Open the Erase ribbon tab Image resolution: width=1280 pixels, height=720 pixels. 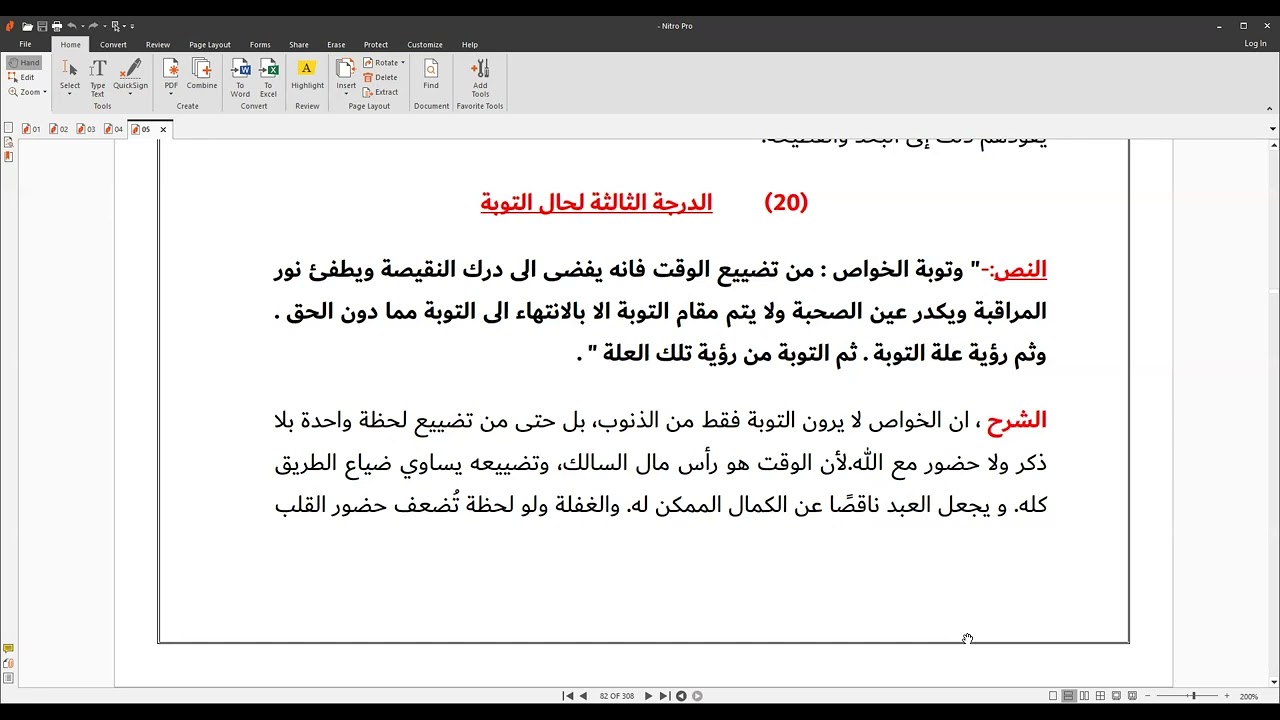point(336,44)
